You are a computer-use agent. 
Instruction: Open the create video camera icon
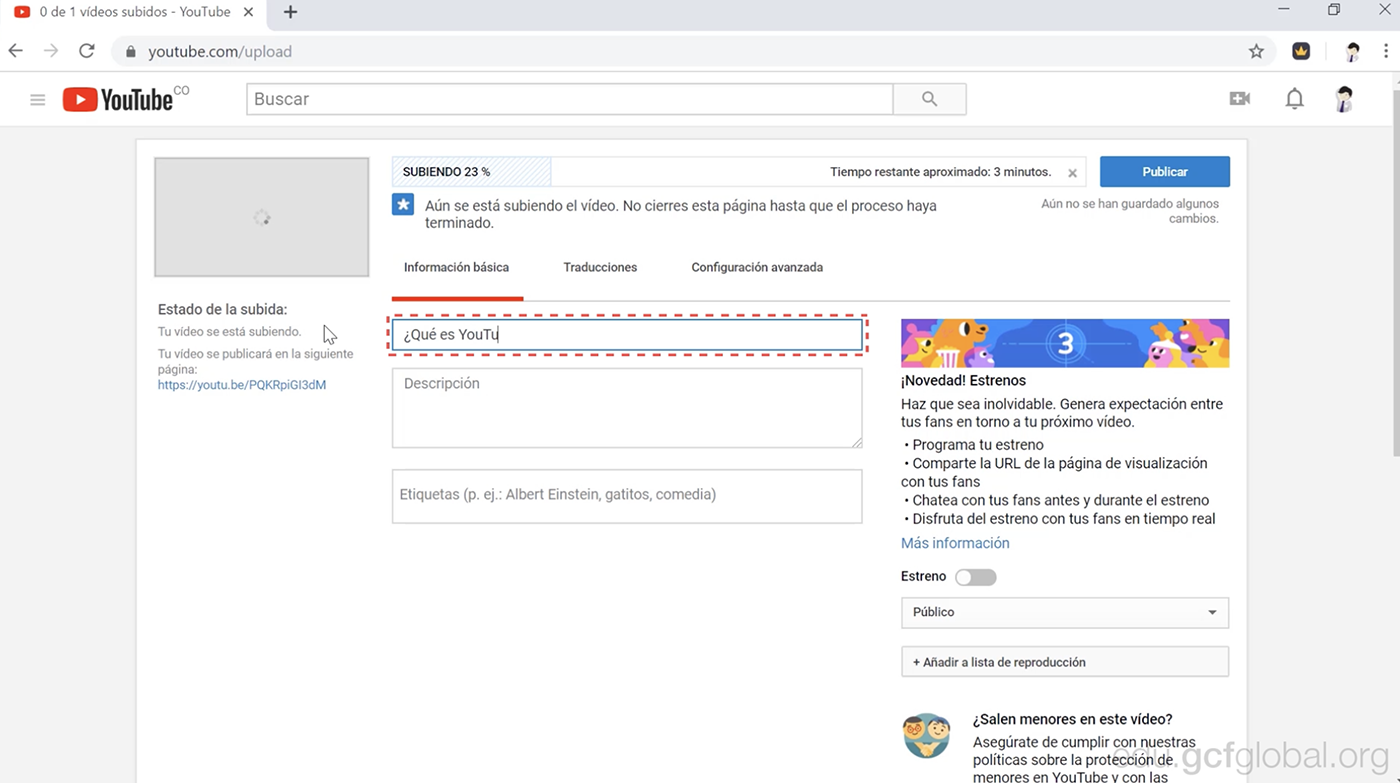point(1240,99)
